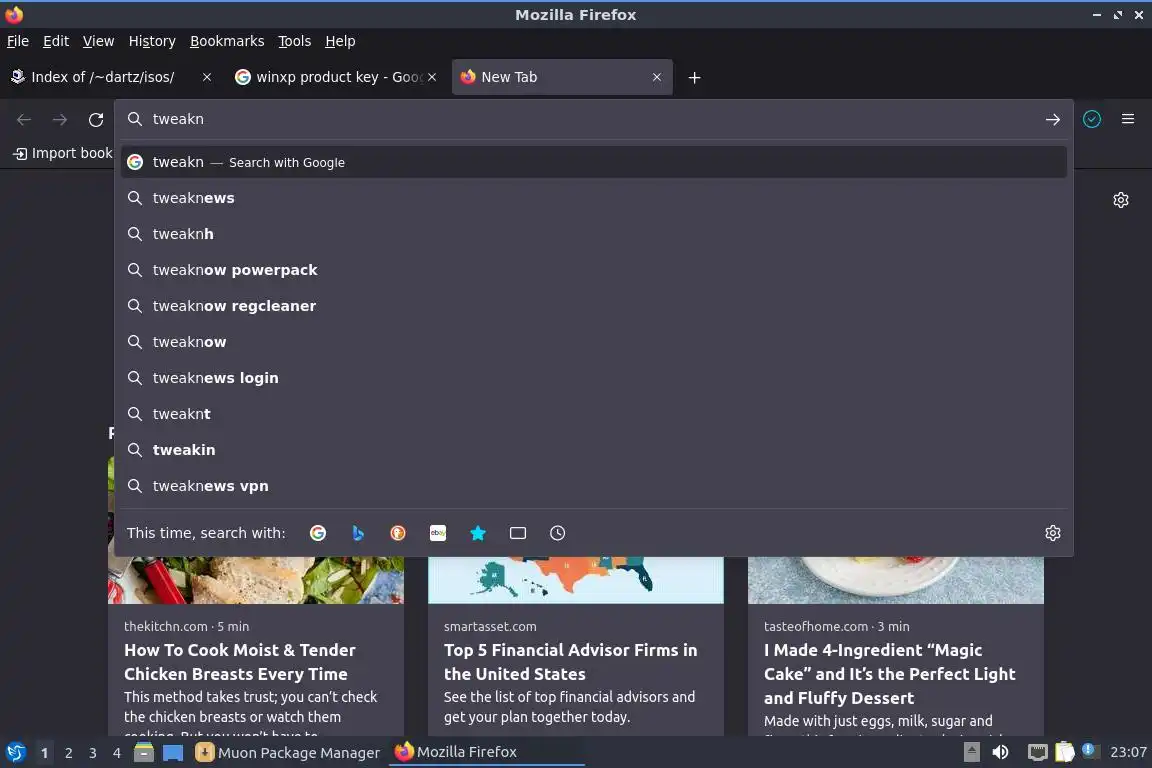Screen dimensions: 1152x768
Task: Choose the 'tweaknh' suggestion
Action: coord(594,234)
